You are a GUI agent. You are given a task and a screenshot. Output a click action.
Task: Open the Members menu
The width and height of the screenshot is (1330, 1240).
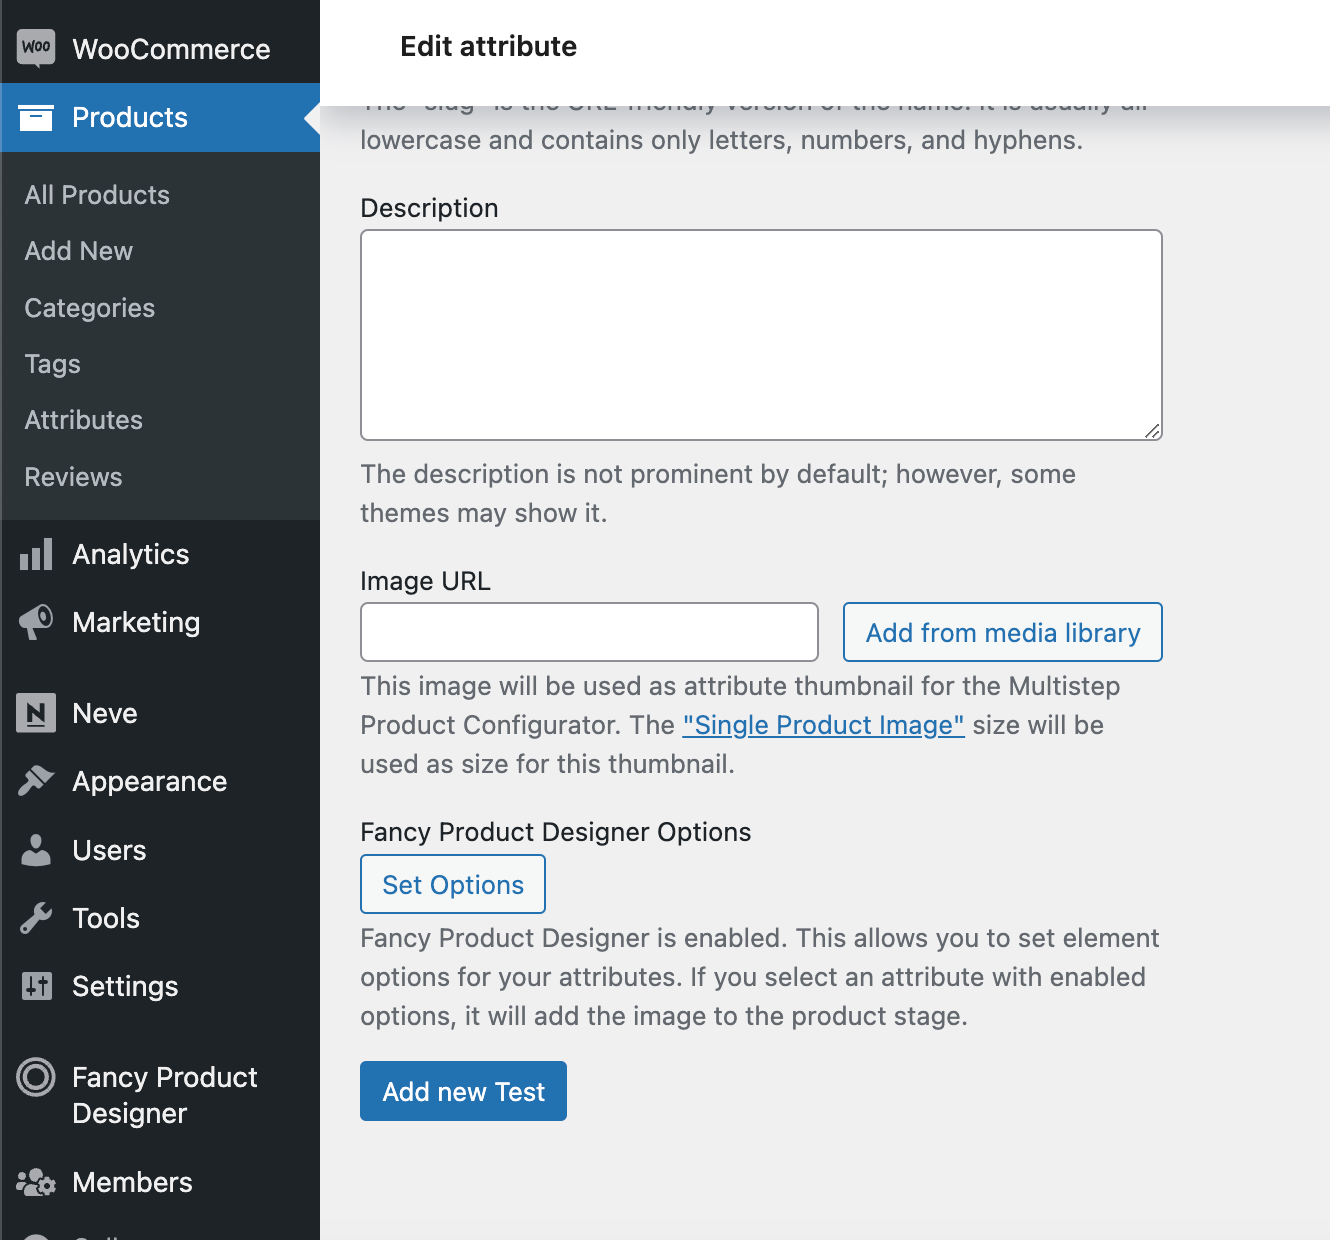pos(160,1182)
